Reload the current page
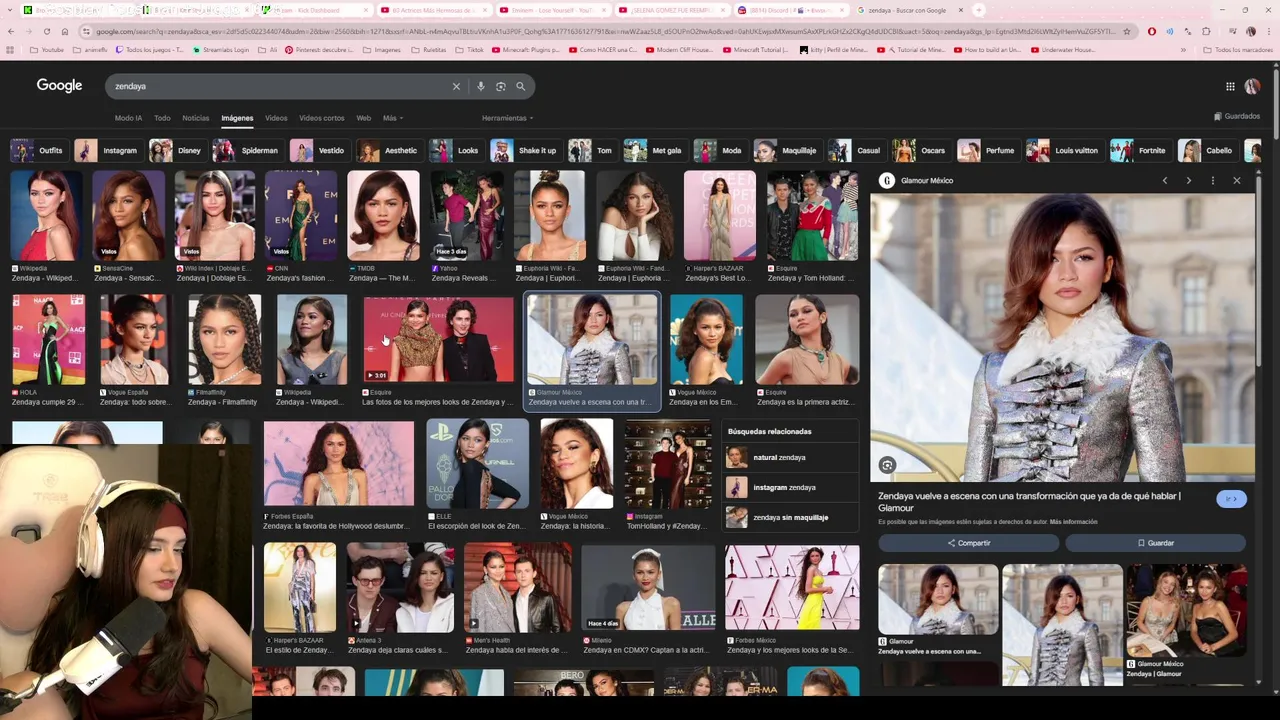The height and width of the screenshot is (720, 1280). [47, 31]
